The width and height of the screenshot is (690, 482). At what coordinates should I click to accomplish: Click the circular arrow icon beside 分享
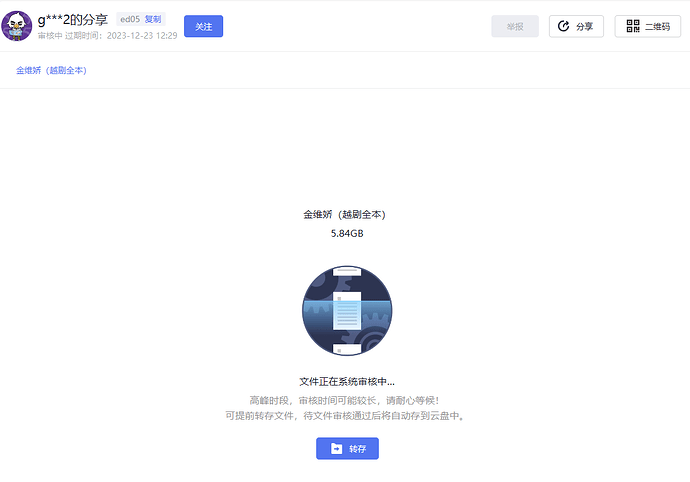click(x=563, y=26)
